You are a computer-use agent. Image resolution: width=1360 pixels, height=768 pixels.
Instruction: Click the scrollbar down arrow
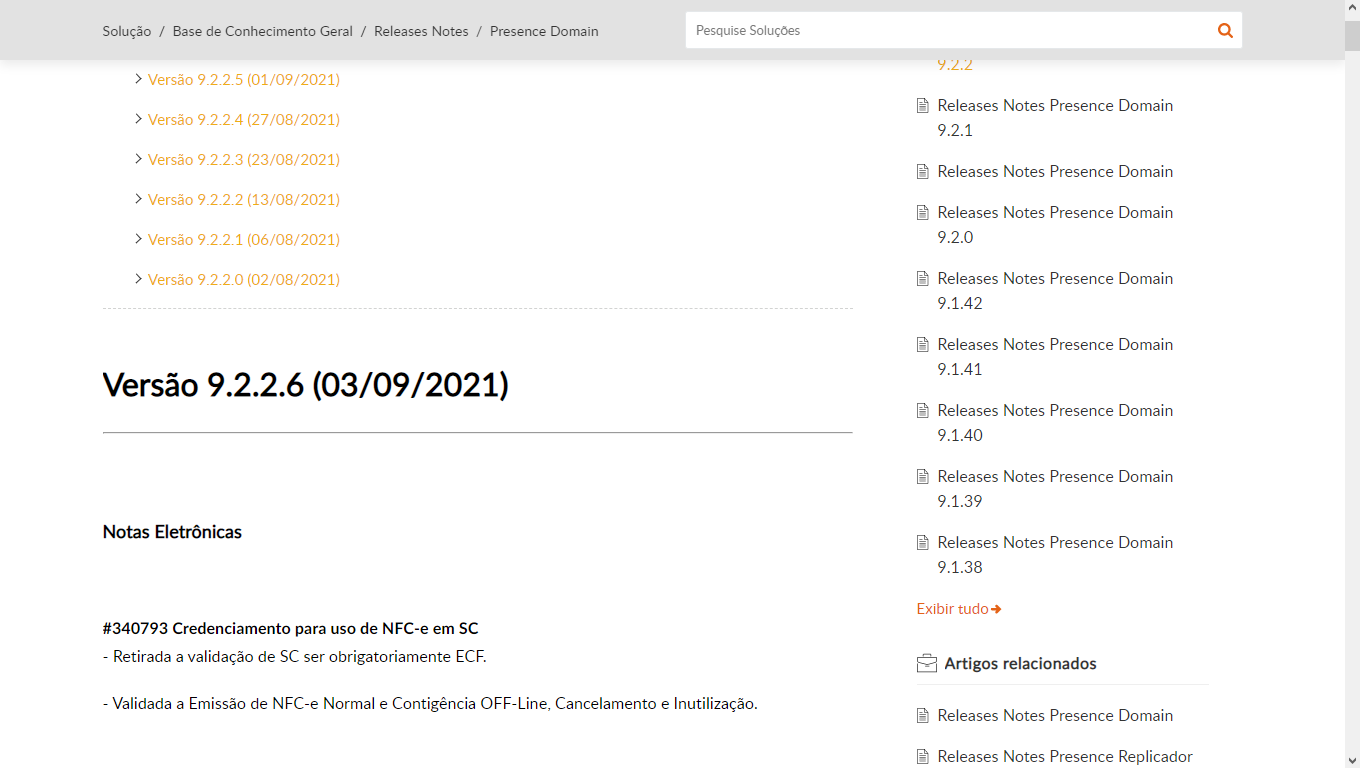click(1352, 760)
